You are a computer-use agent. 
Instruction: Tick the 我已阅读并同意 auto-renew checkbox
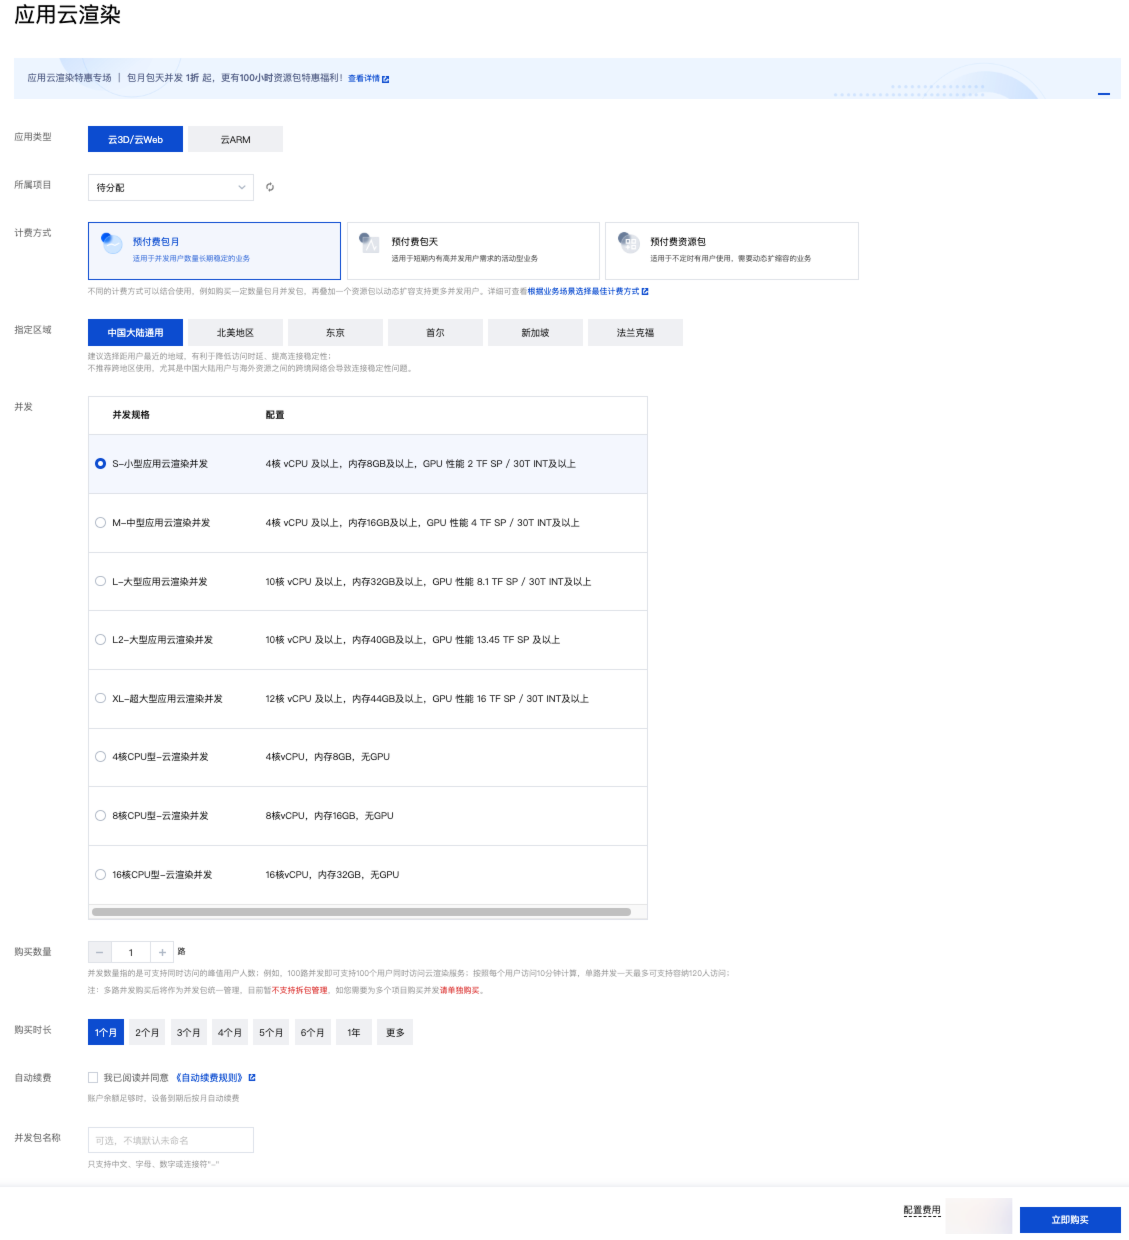click(x=93, y=1077)
